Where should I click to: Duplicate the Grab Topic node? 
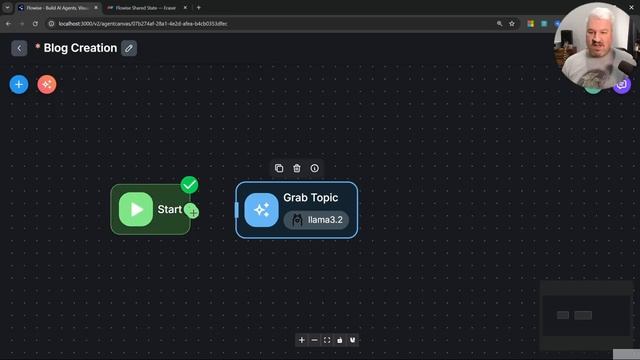279,168
